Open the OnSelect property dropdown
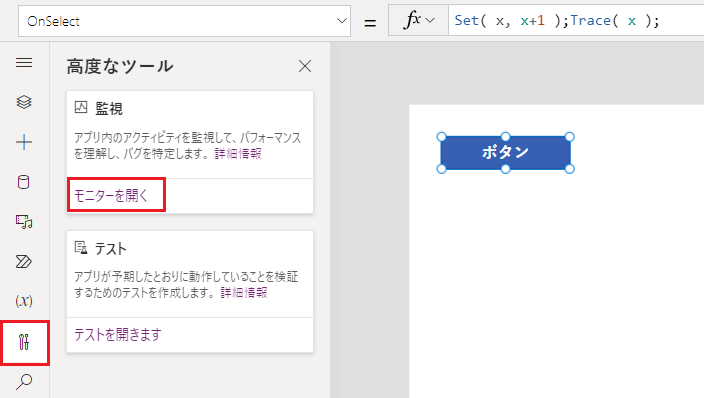The image size is (704, 398). click(184, 21)
